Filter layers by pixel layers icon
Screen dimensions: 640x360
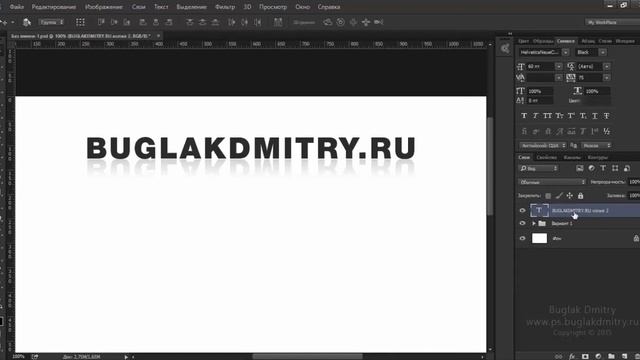tap(580, 168)
